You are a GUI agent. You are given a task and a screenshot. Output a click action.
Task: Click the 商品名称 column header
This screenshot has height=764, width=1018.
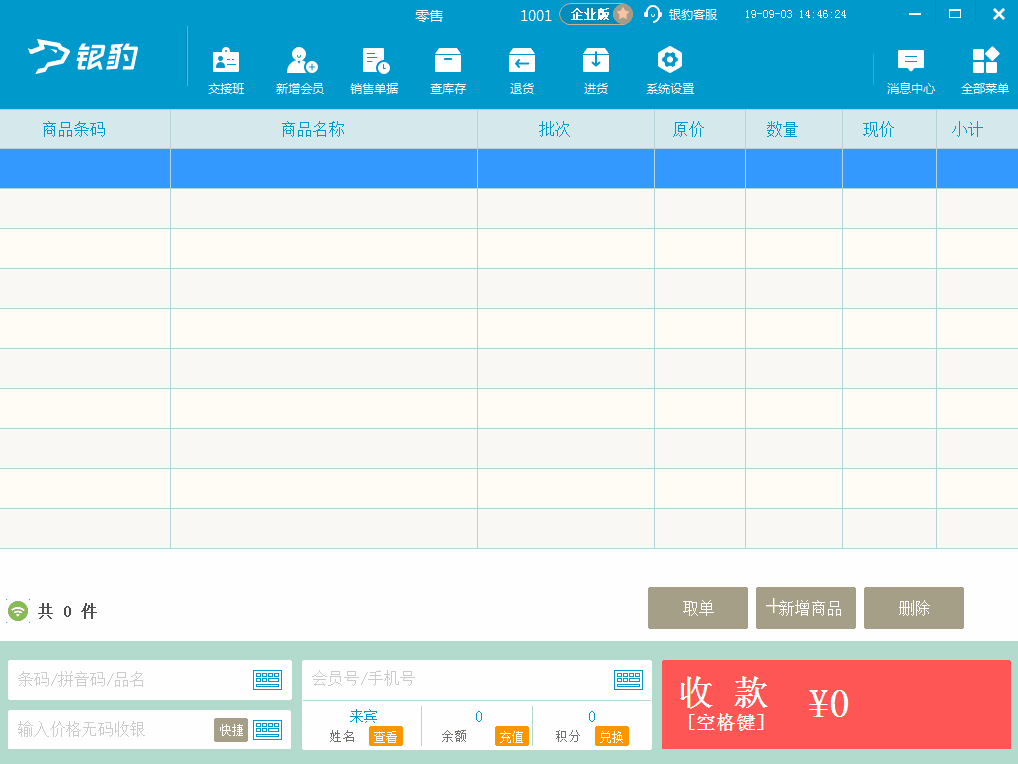(x=324, y=129)
